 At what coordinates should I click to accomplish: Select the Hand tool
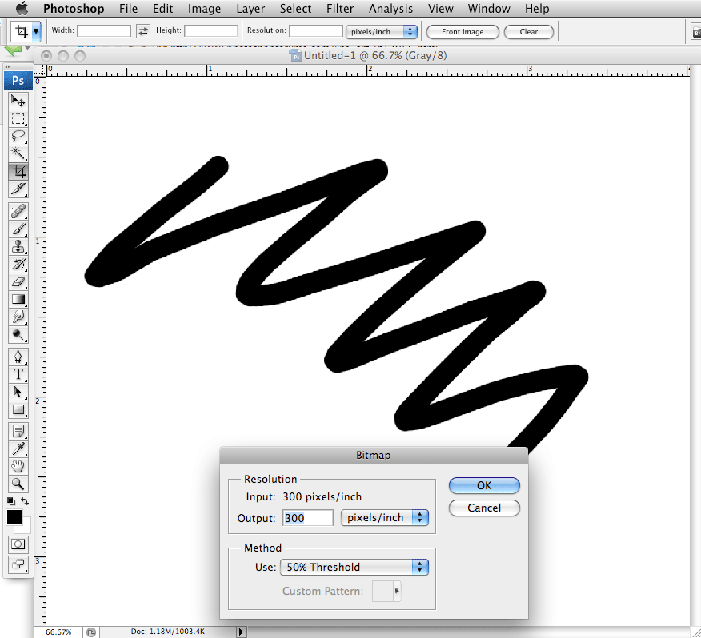click(18, 466)
